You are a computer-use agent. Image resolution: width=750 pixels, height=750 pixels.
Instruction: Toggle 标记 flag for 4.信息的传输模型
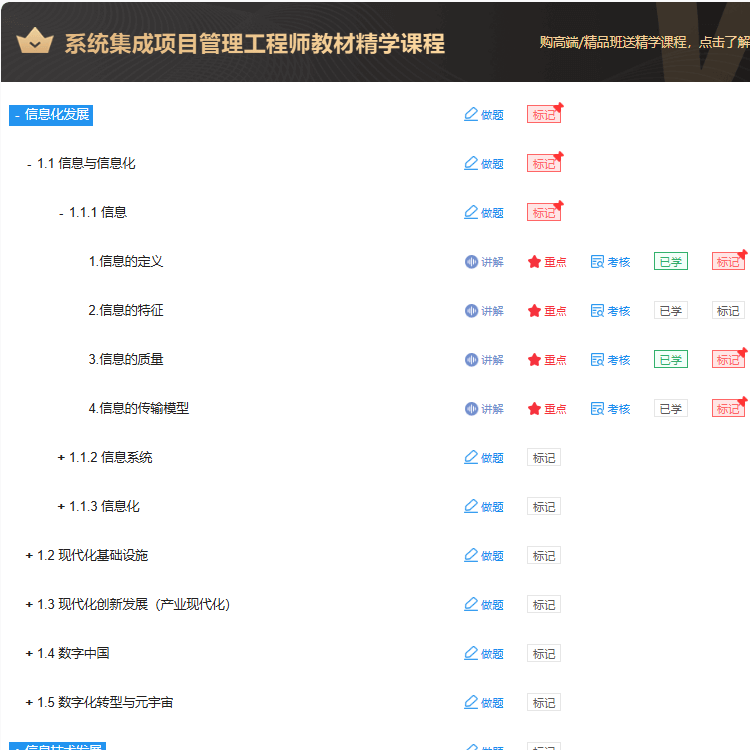pos(728,409)
